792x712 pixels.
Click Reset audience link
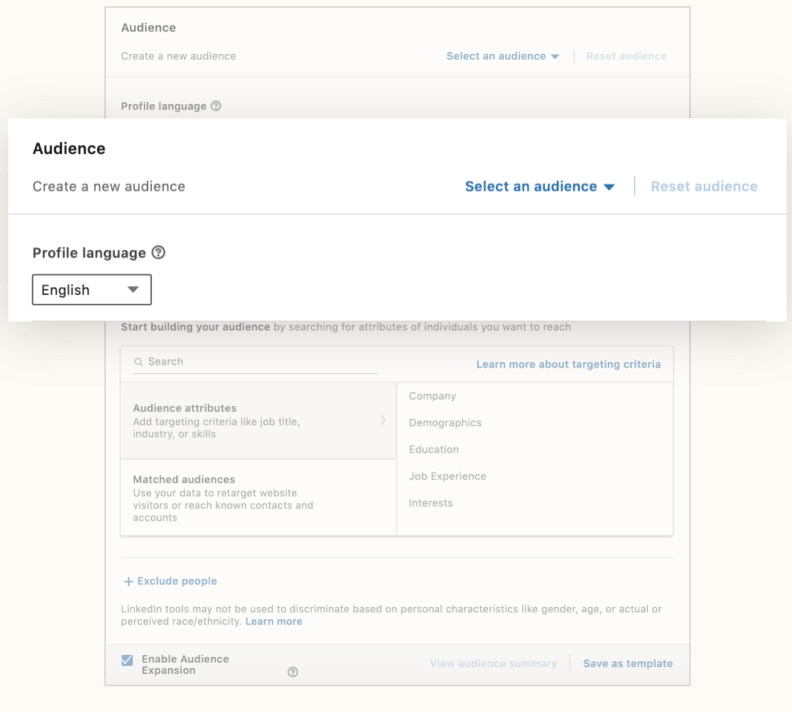[704, 186]
